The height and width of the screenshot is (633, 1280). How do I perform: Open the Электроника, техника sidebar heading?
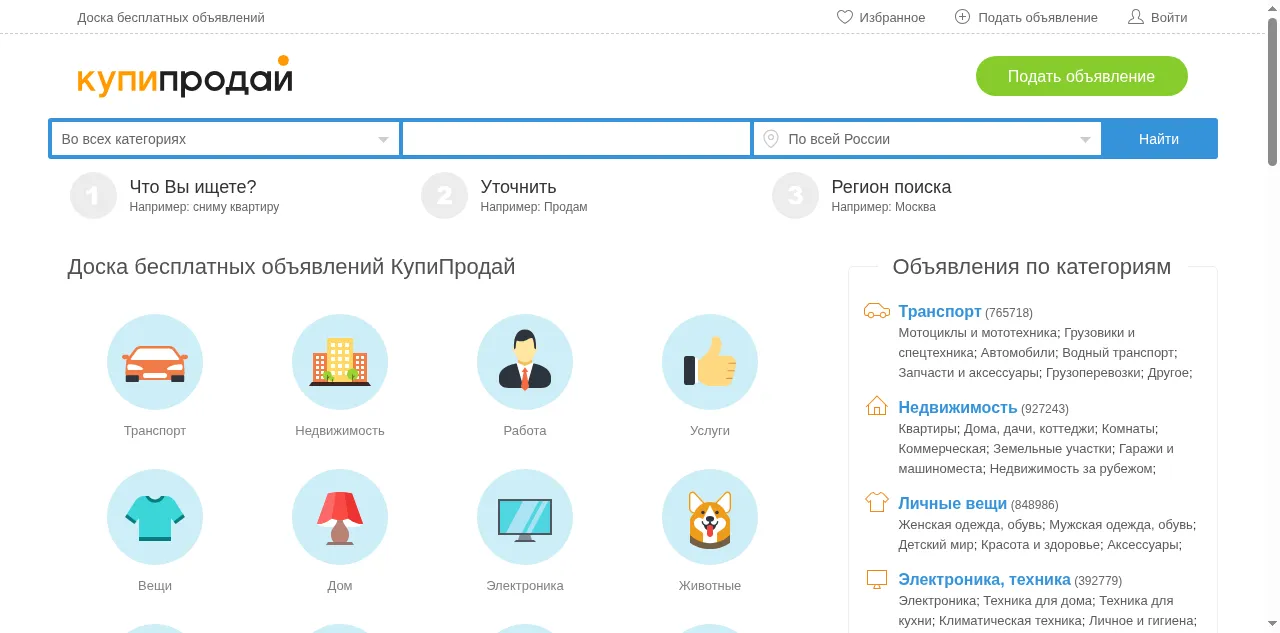pos(984,579)
